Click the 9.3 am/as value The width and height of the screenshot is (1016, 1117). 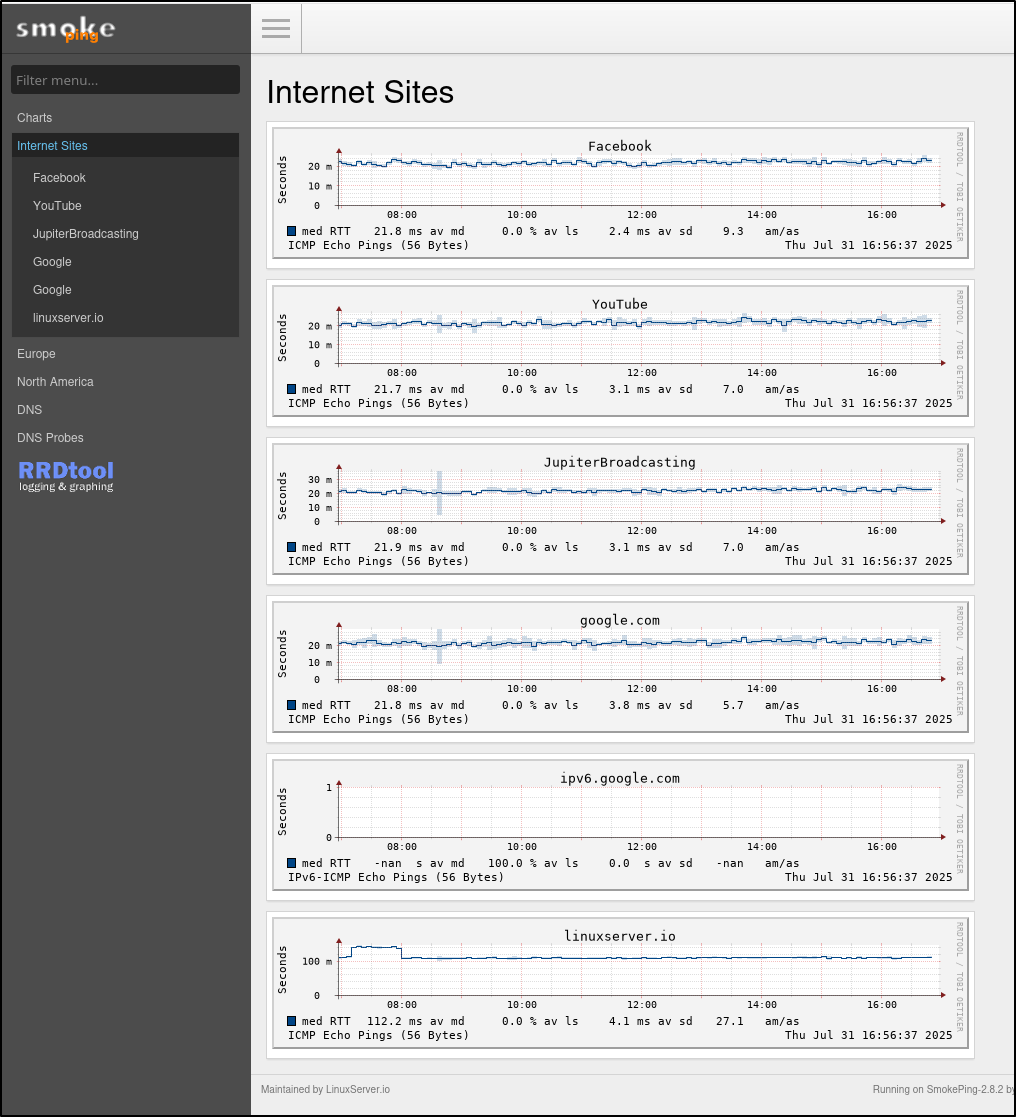pyautogui.click(x=733, y=231)
